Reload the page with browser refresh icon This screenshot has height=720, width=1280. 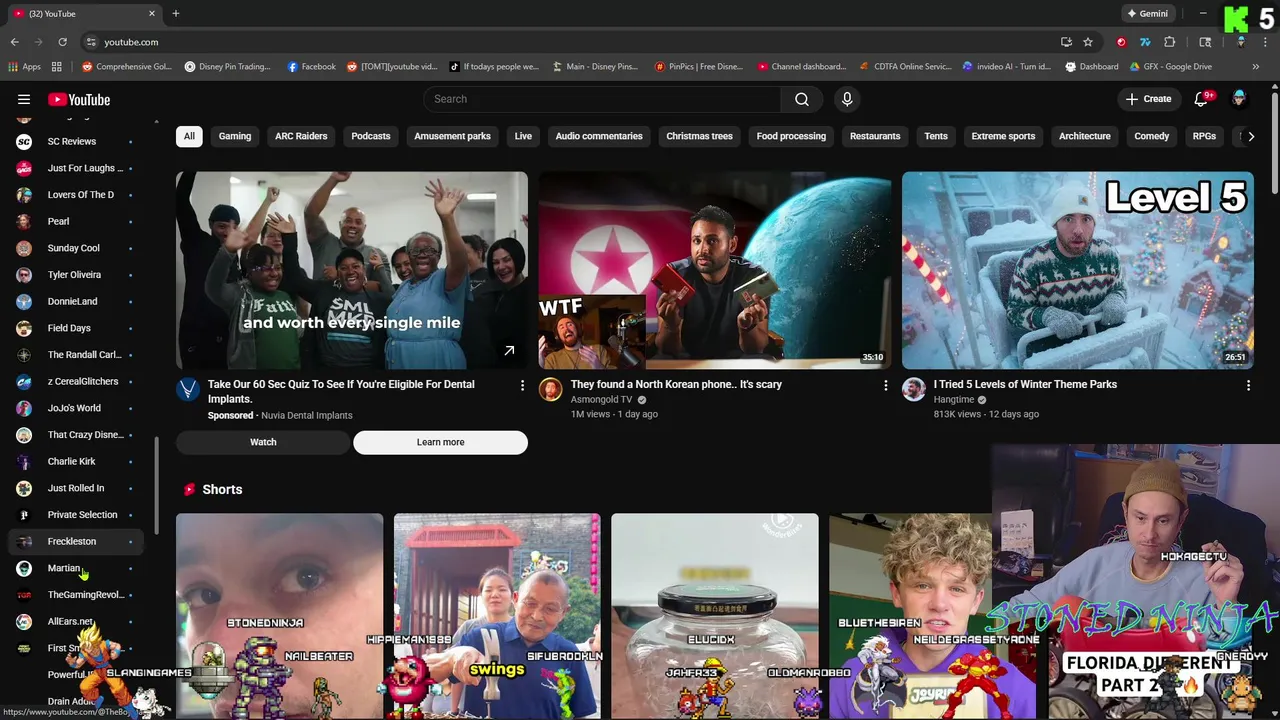[x=62, y=42]
